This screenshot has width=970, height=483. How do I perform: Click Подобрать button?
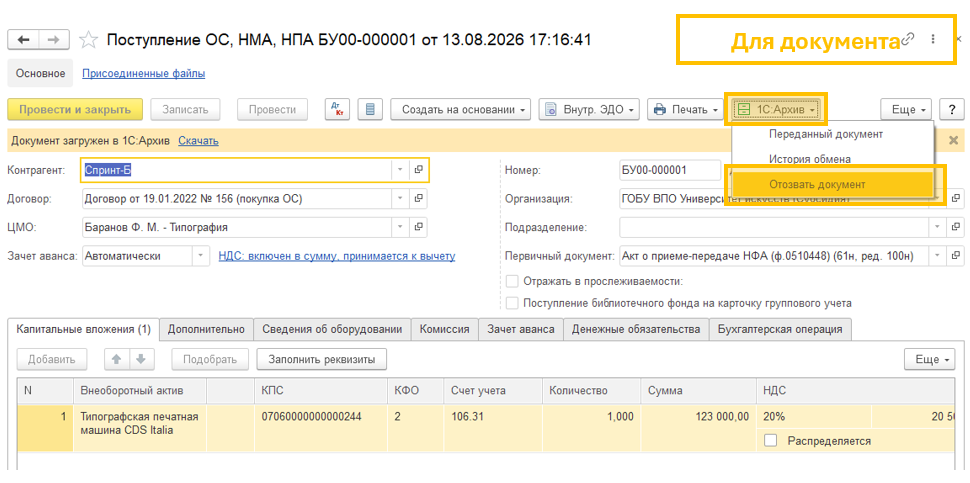click(x=210, y=359)
